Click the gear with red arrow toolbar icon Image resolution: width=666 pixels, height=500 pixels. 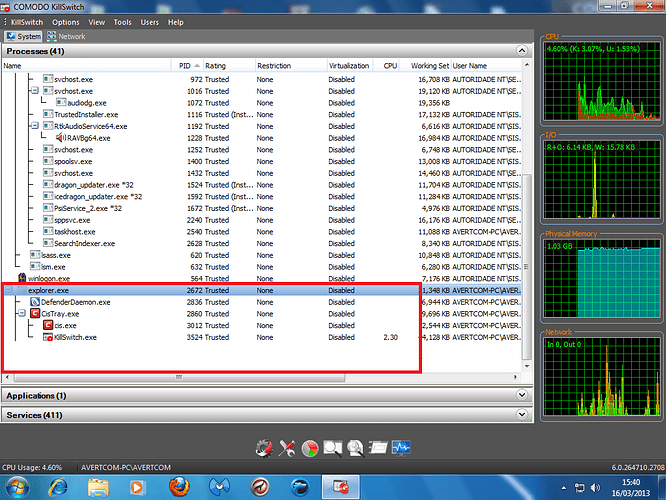tap(264, 448)
